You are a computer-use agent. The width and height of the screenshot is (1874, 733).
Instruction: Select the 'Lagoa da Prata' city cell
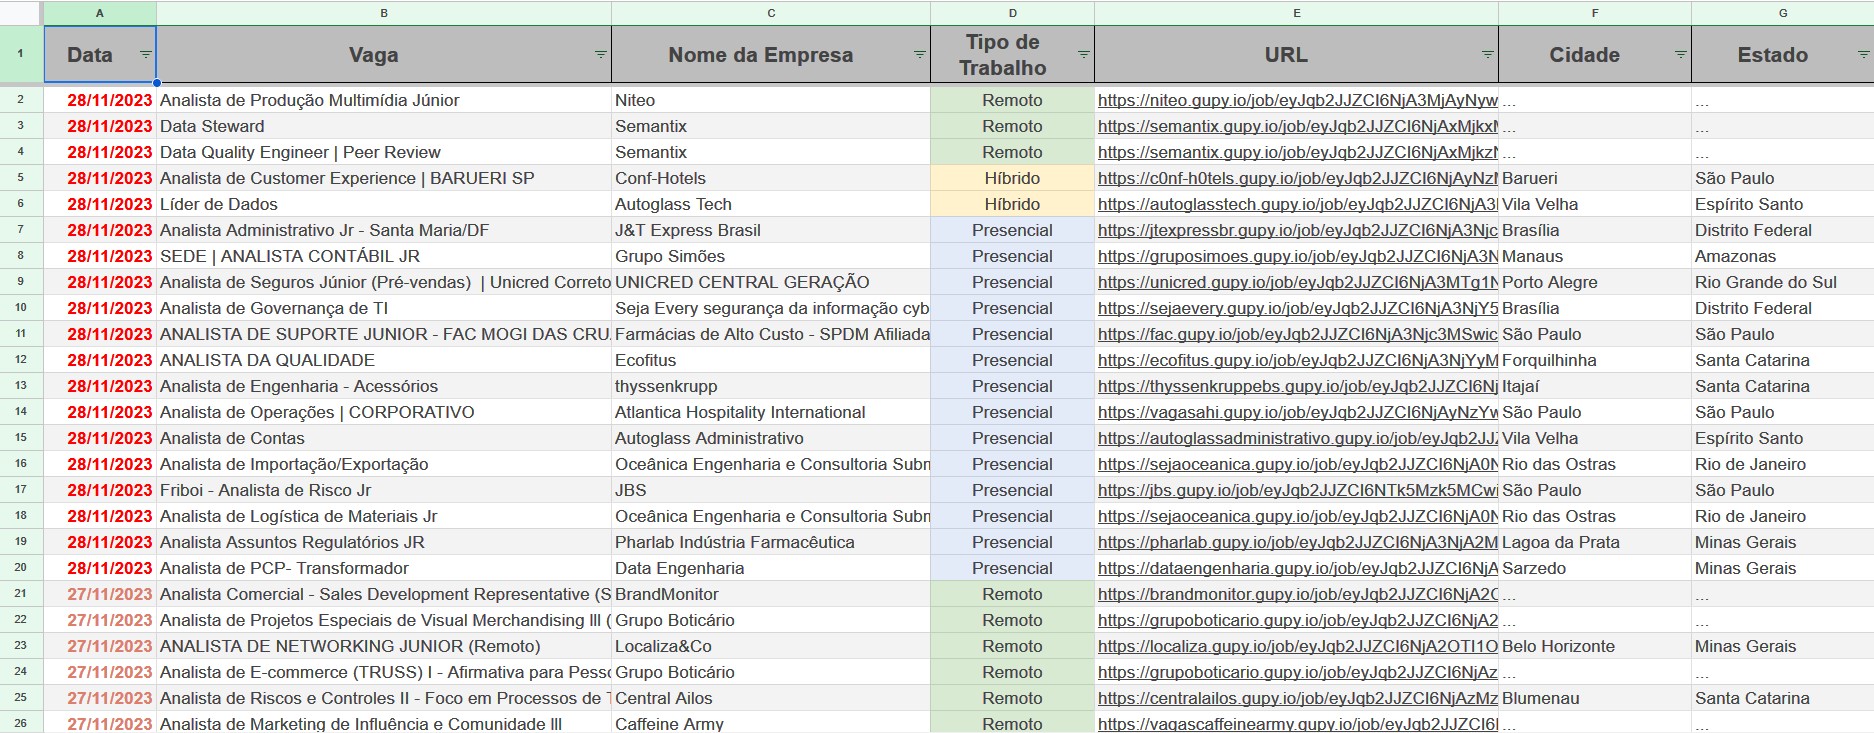[x=1595, y=542]
